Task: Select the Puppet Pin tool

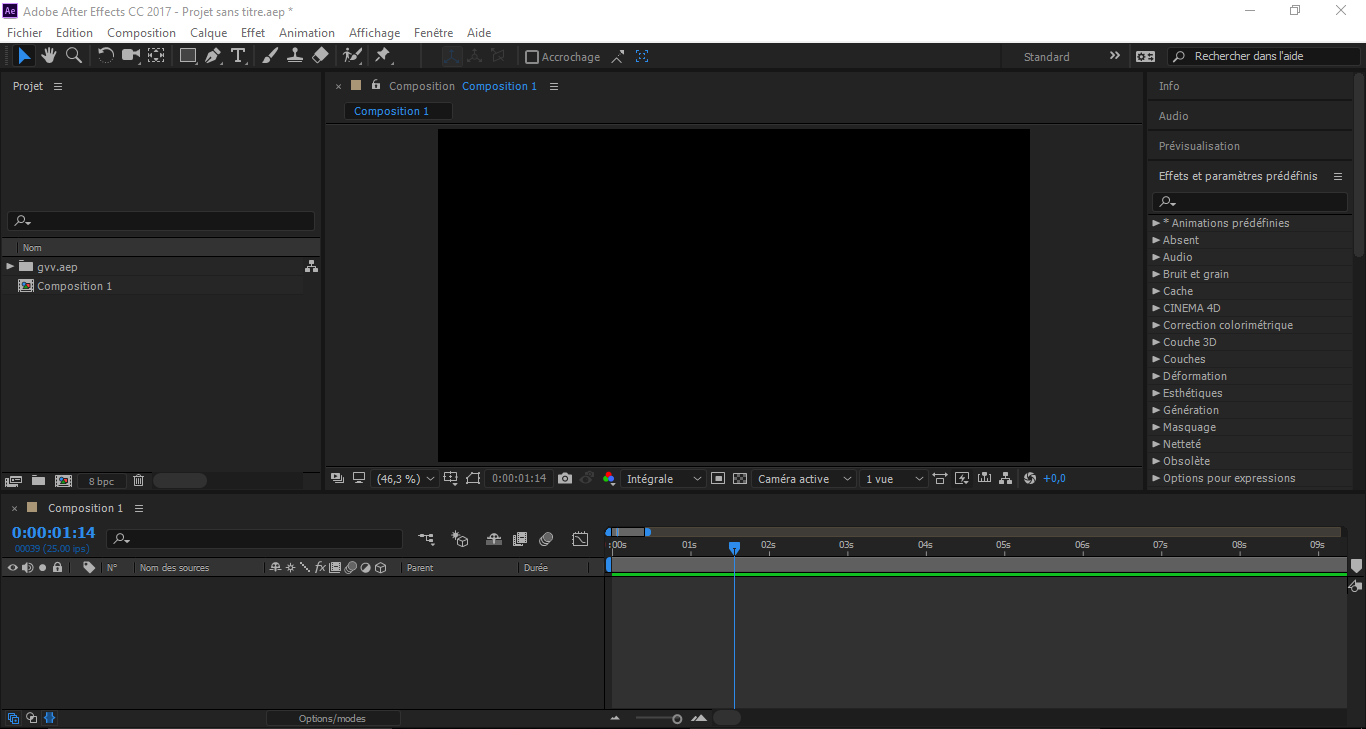Action: click(382, 56)
